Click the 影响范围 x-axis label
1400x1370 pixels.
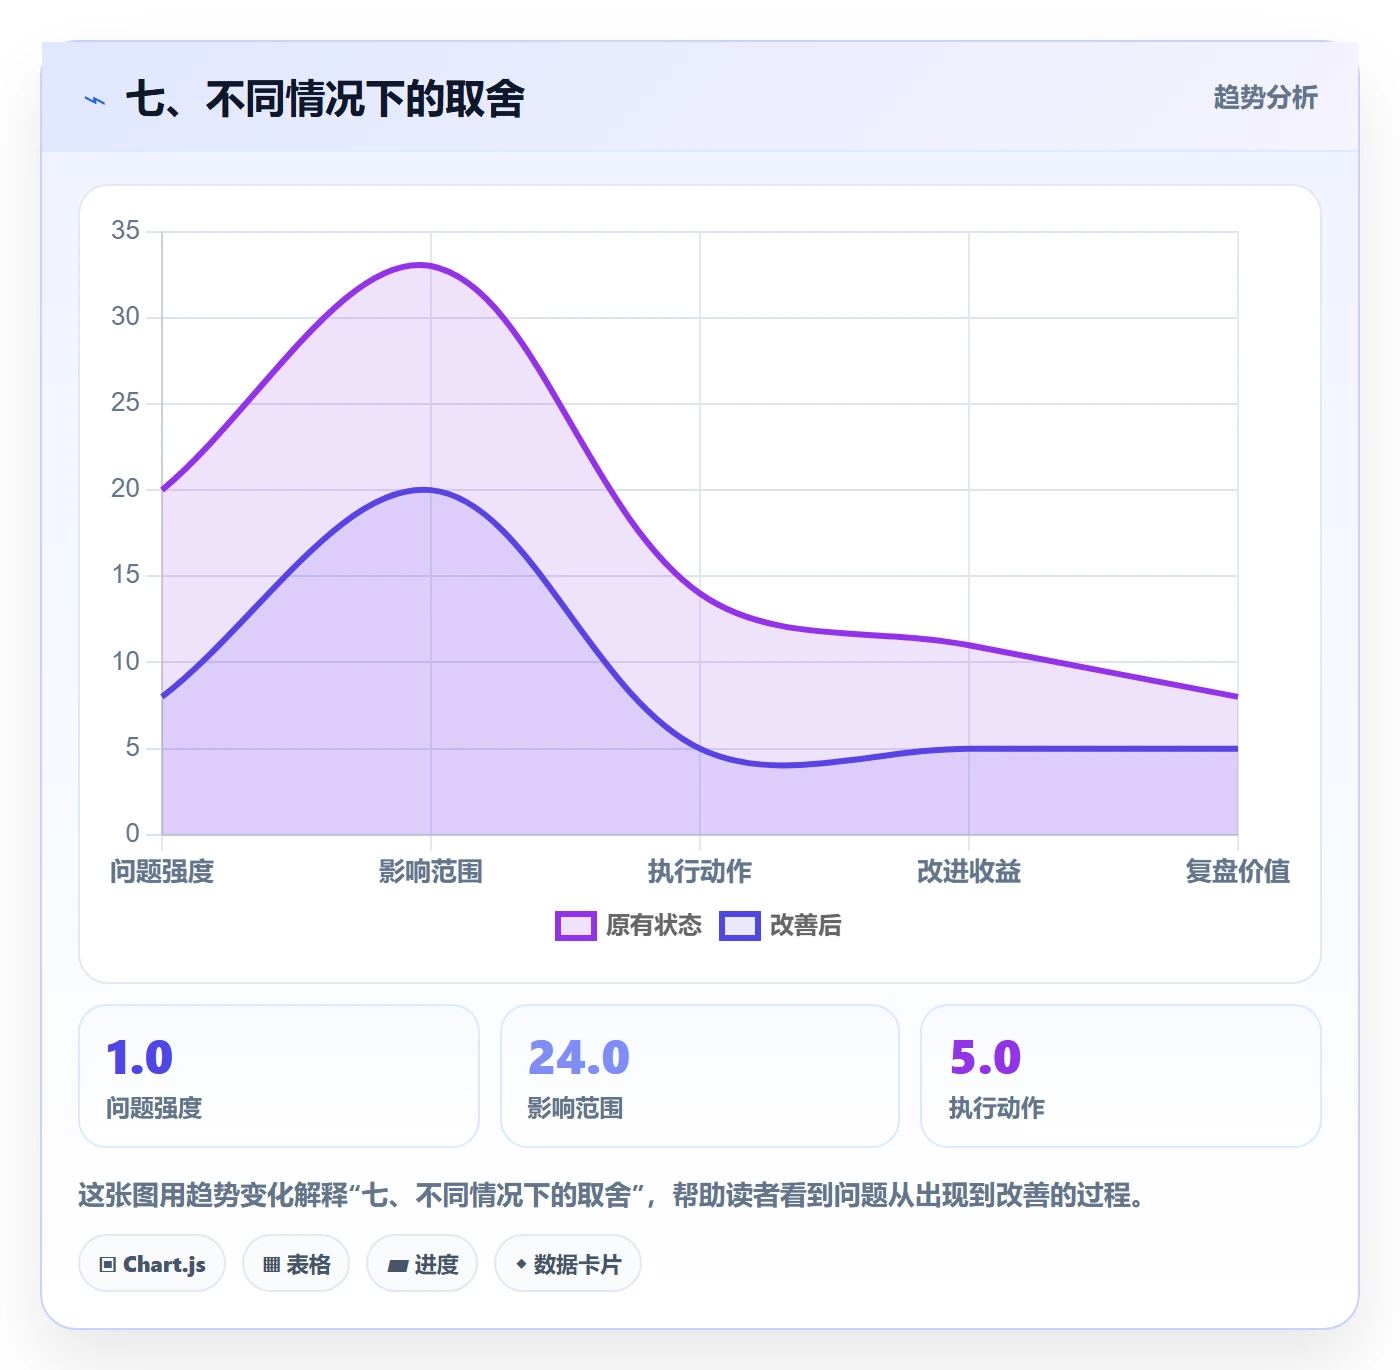431,871
